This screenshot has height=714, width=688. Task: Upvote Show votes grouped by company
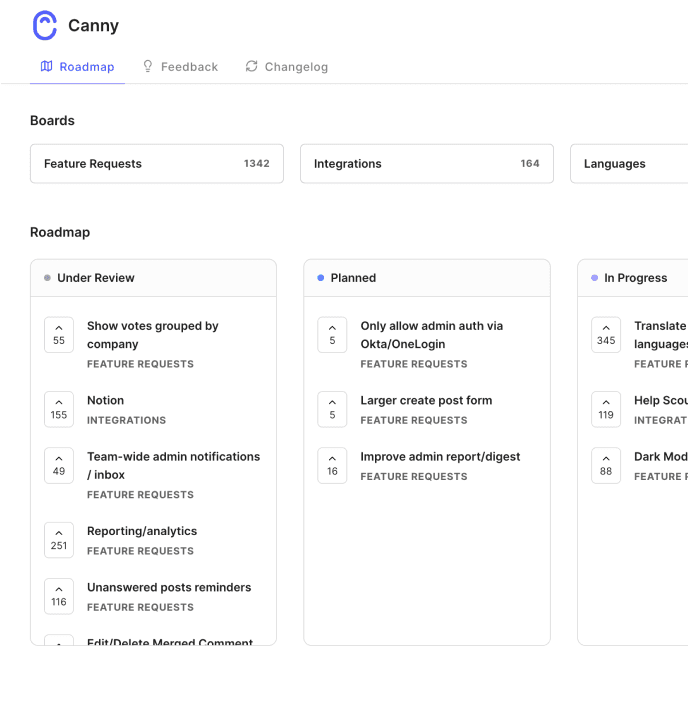(59, 335)
